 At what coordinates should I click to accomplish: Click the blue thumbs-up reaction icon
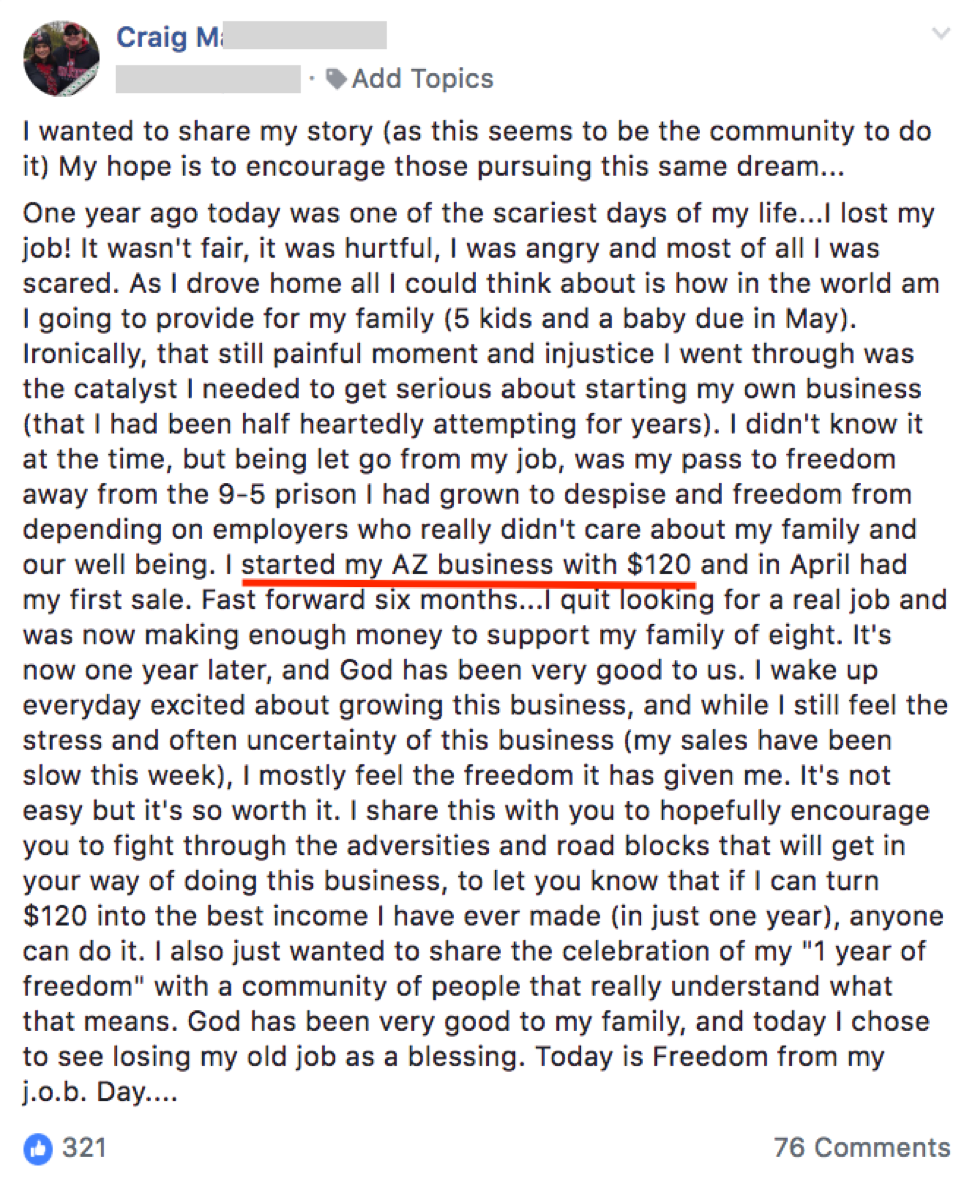(38, 1148)
